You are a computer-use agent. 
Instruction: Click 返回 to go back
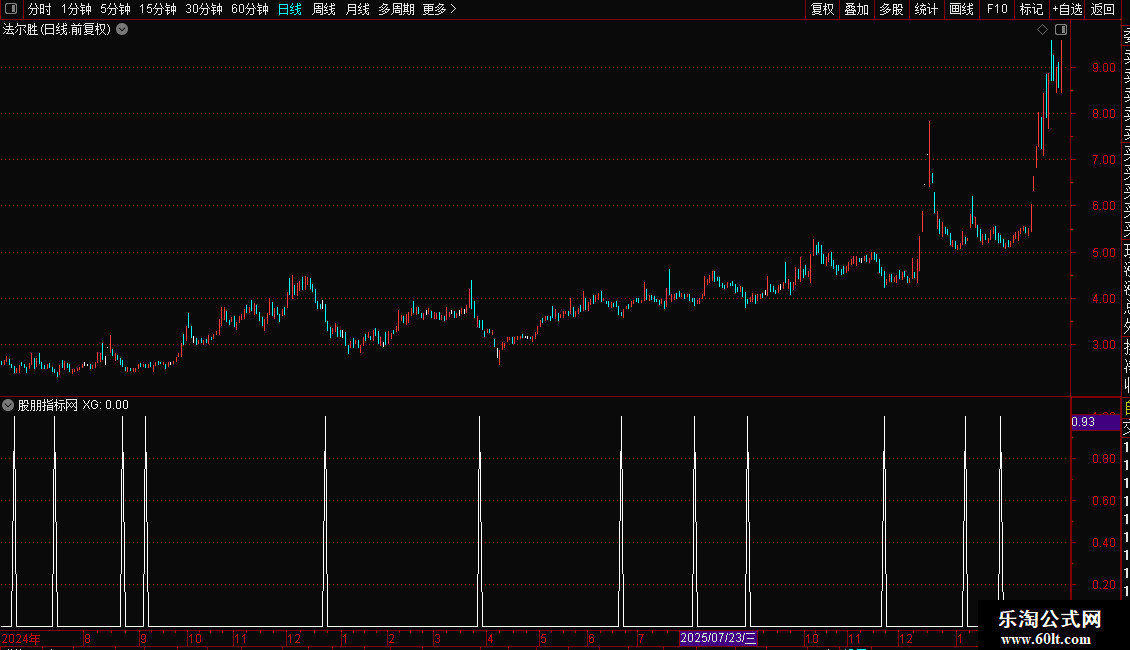pyautogui.click(x=1103, y=9)
